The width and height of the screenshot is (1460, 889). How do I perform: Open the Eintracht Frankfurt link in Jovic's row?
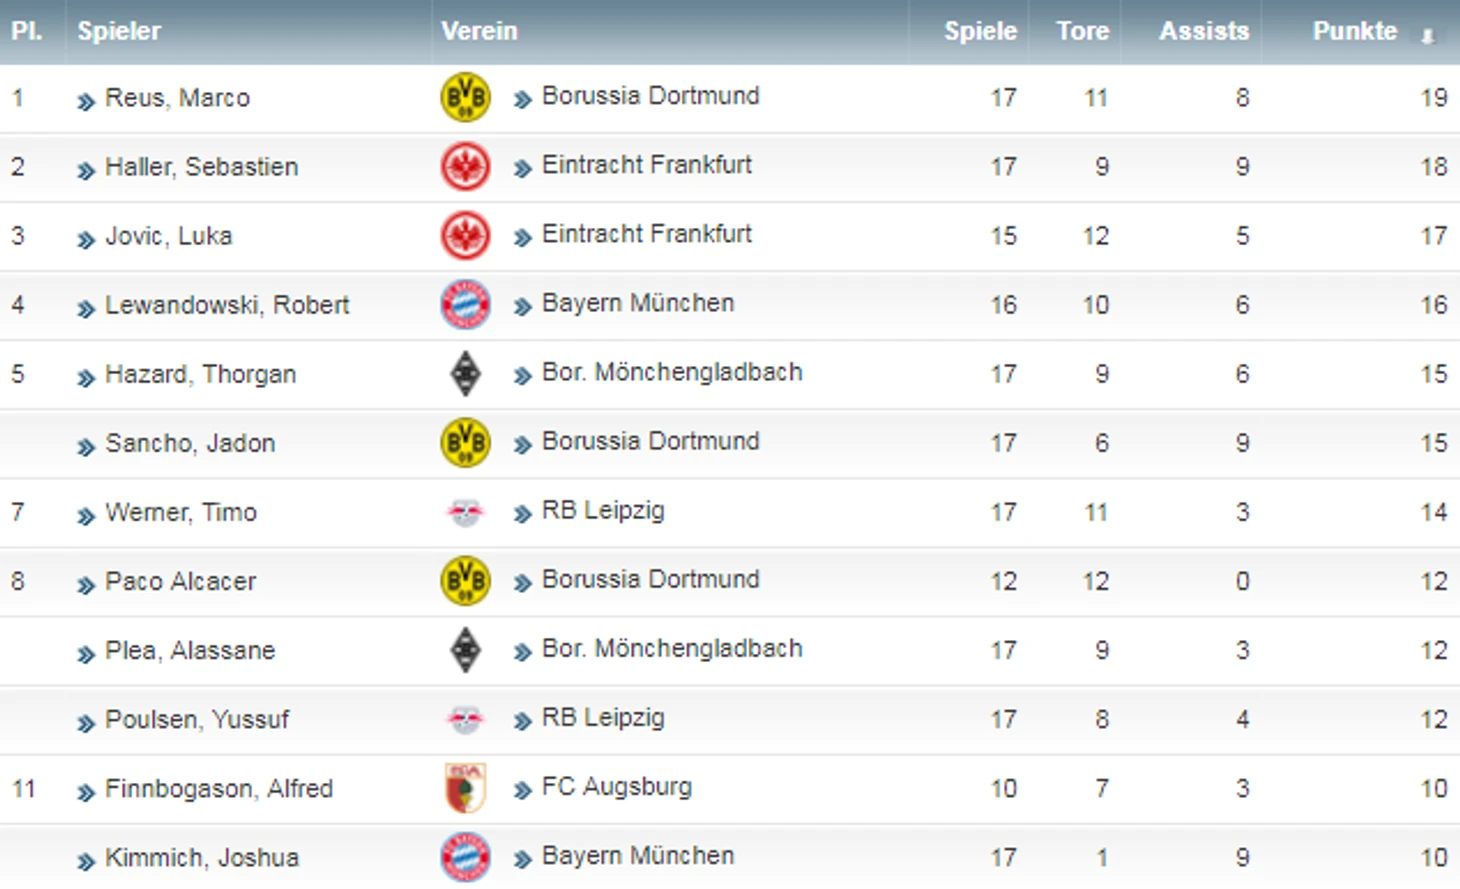pyautogui.click(x=647, y=234)
